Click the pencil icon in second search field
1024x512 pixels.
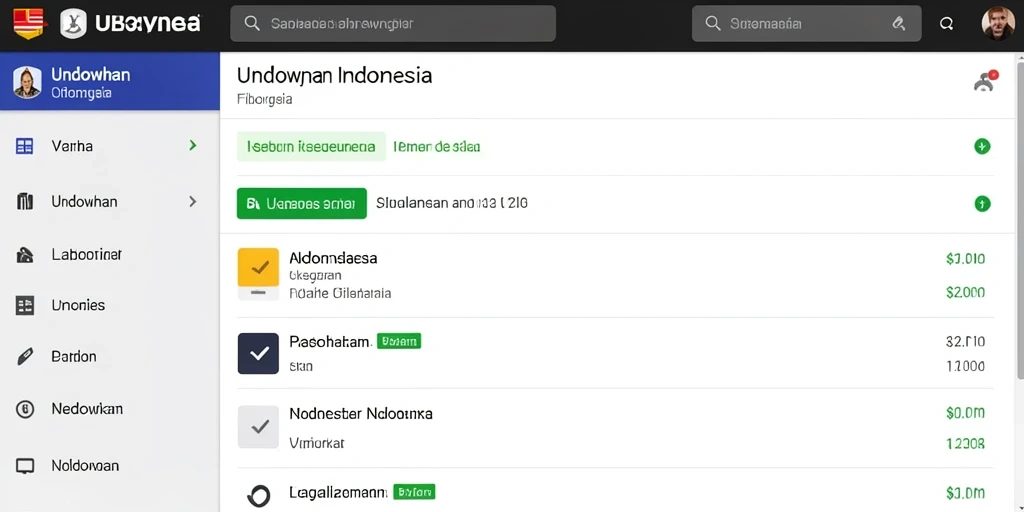(898, 24)
